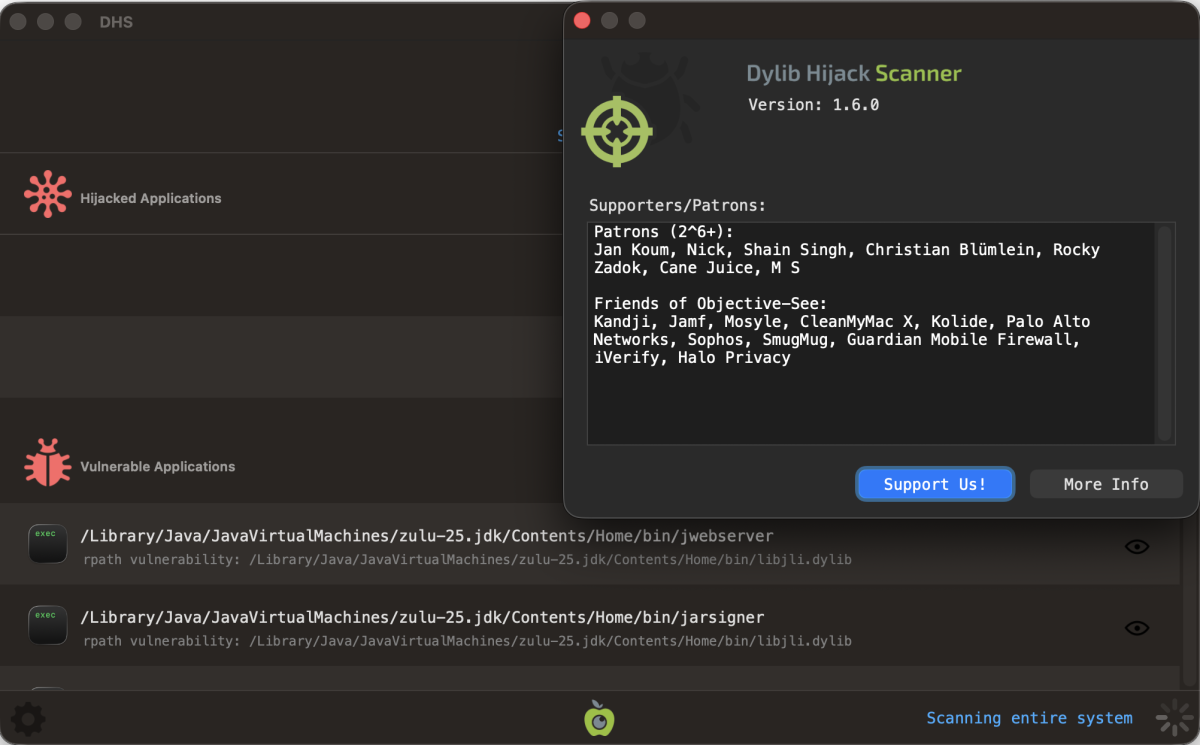The image size is (1200, 745).
Task: Click the red Vulnerable Applications bug icon
Action: (x=48, y=462)
